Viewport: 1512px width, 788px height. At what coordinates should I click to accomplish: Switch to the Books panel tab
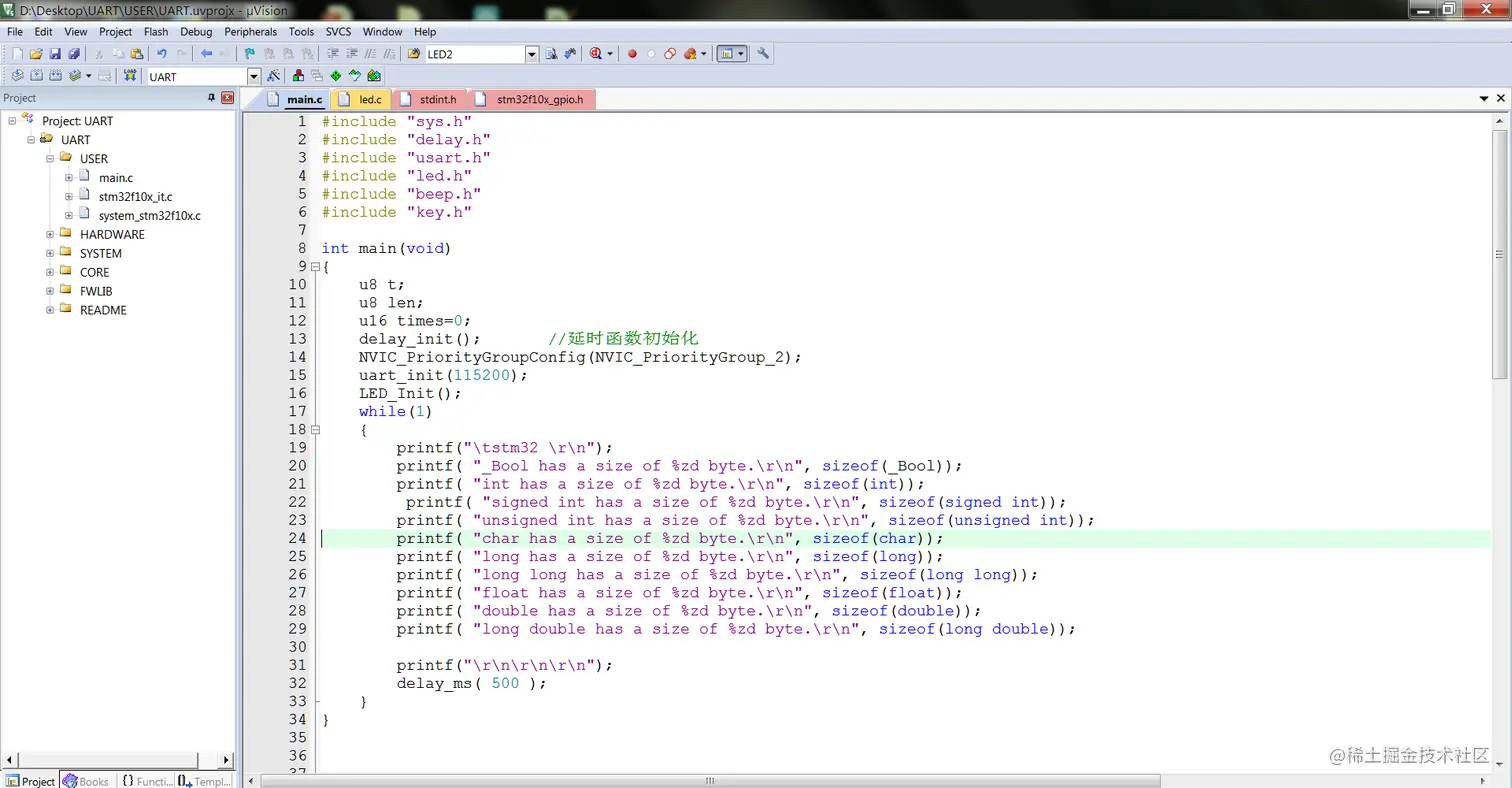click(86, 781)
